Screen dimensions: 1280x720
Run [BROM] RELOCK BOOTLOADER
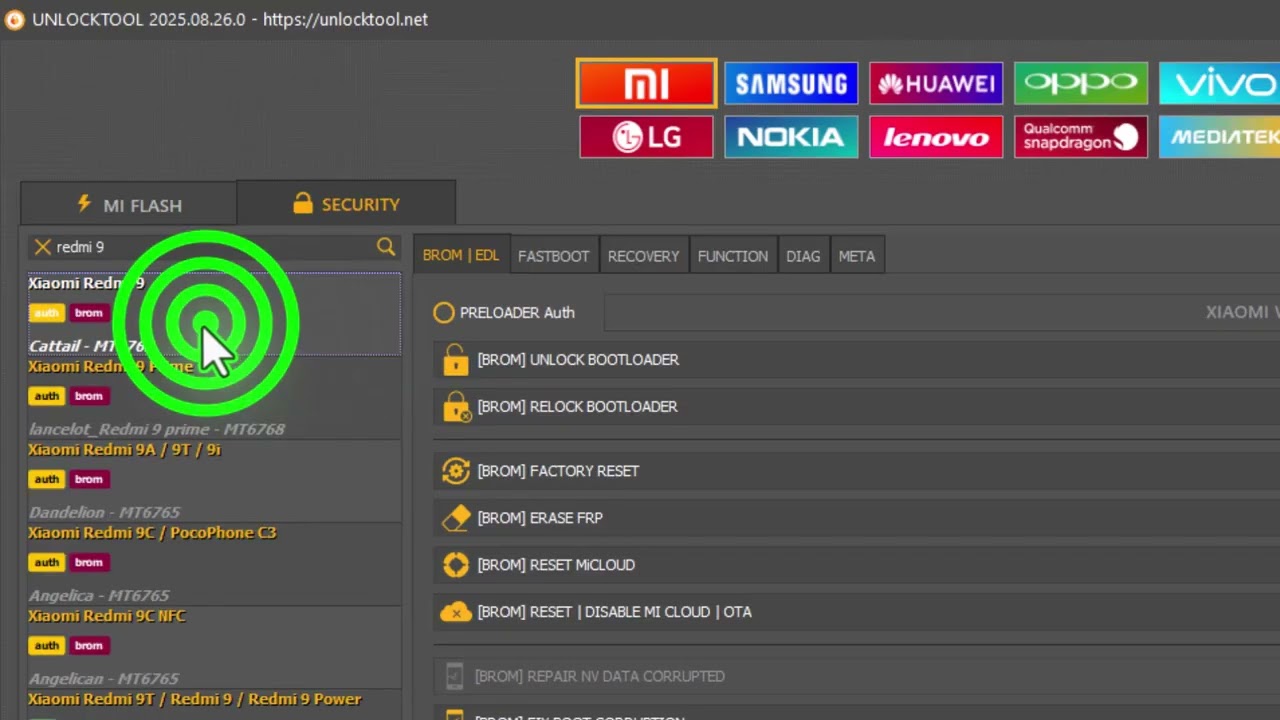click(x=856, y=407)
